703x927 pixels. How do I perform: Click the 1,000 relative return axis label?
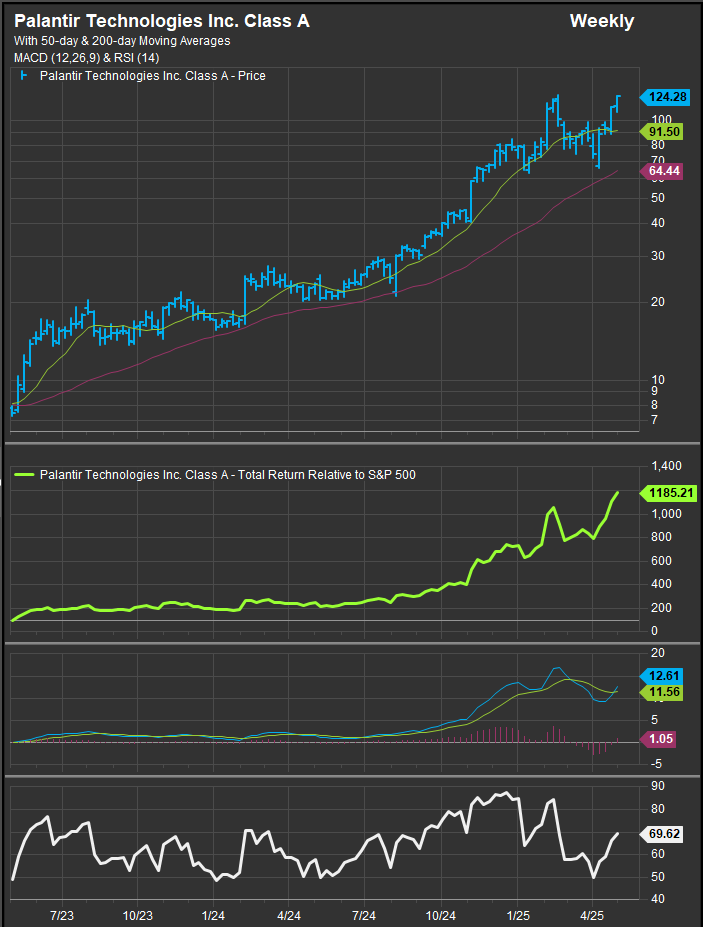[x=666, y=514]
